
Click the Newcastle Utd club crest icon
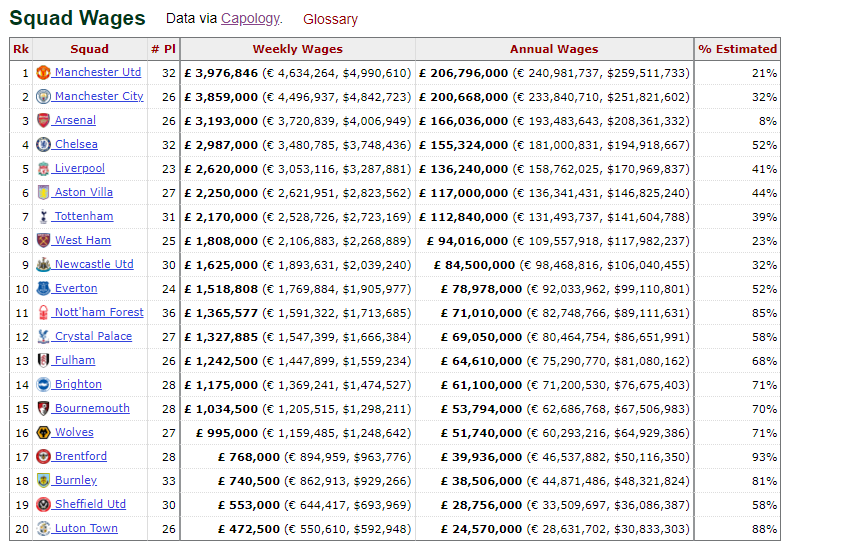tap(43, 264)
